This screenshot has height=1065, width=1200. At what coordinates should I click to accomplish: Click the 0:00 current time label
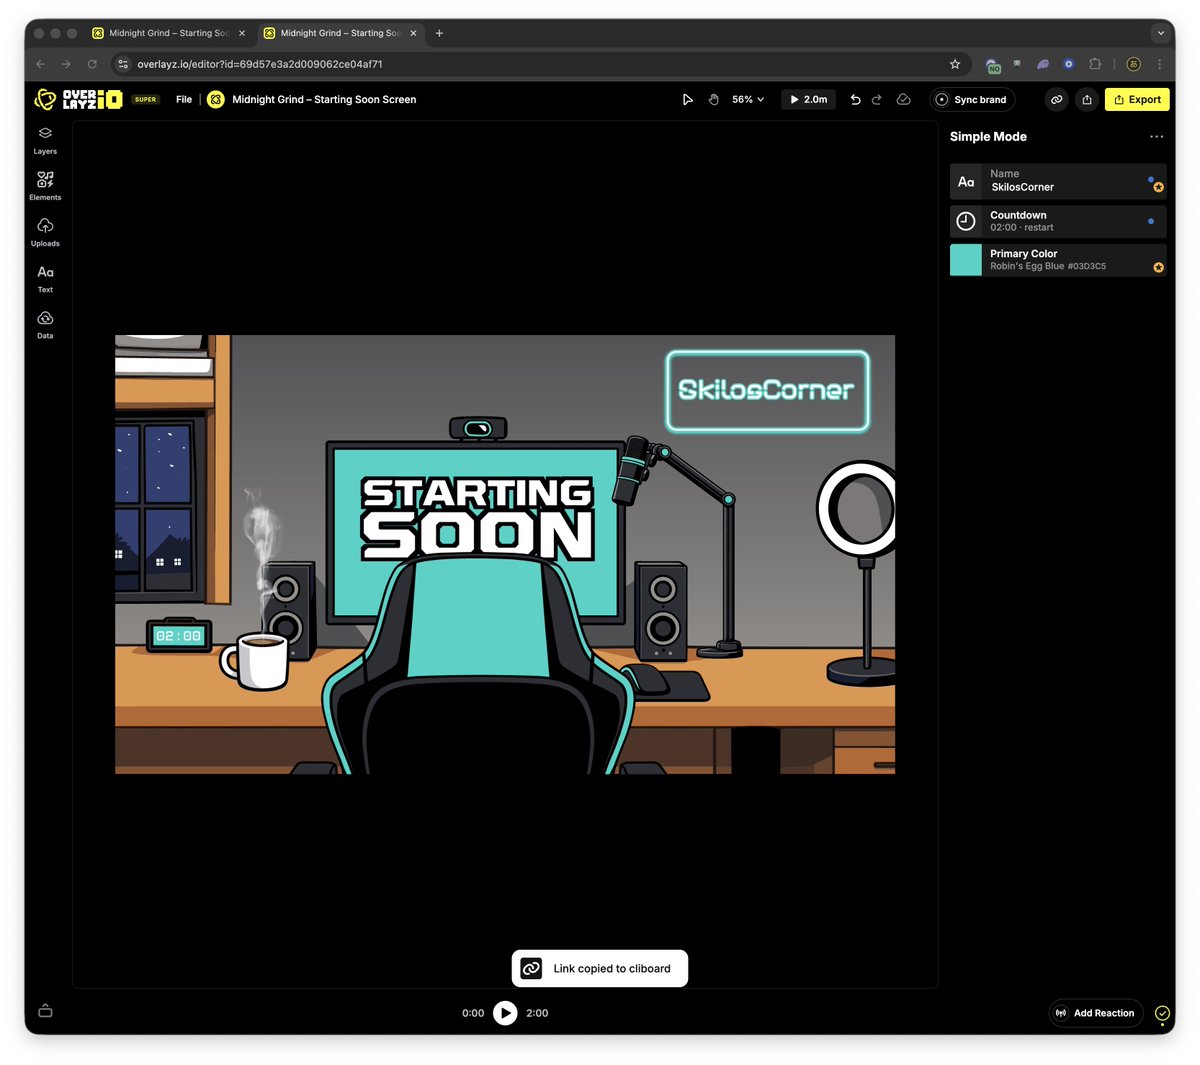(x=473, y=1013)
